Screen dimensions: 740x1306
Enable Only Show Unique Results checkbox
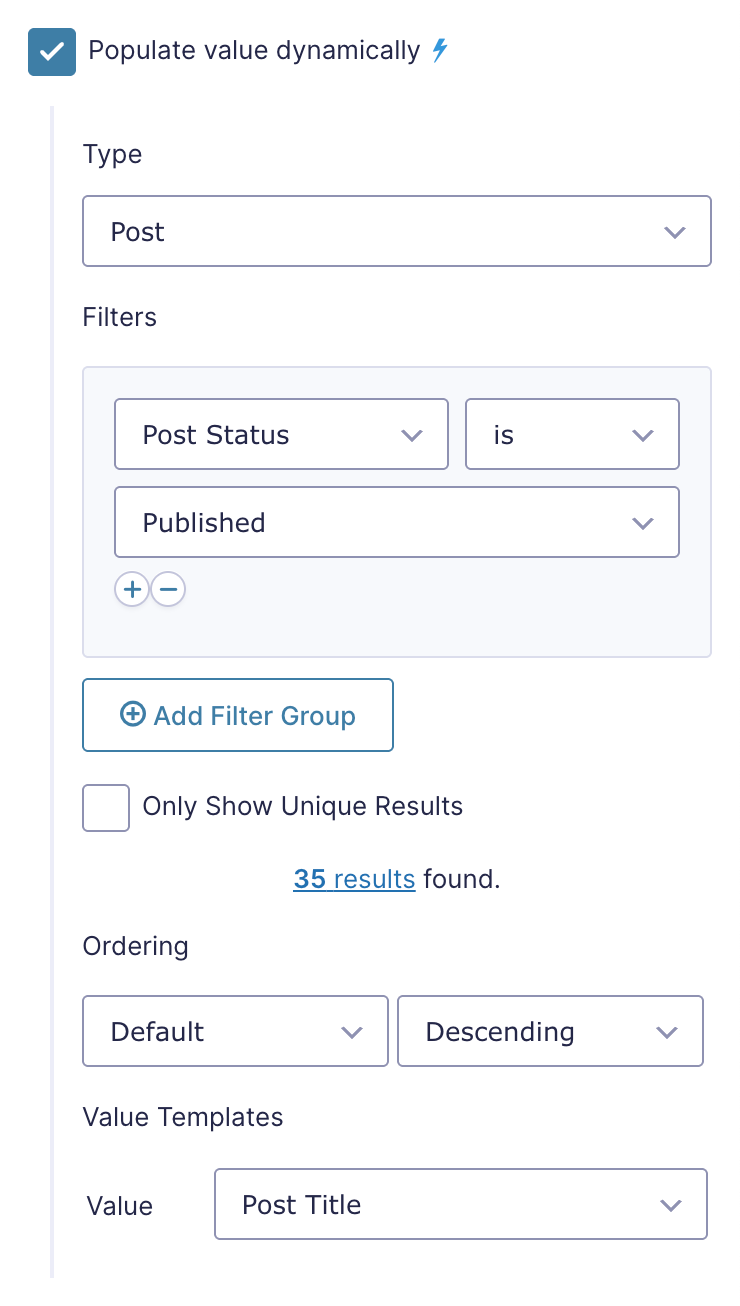tap(106, 807)
